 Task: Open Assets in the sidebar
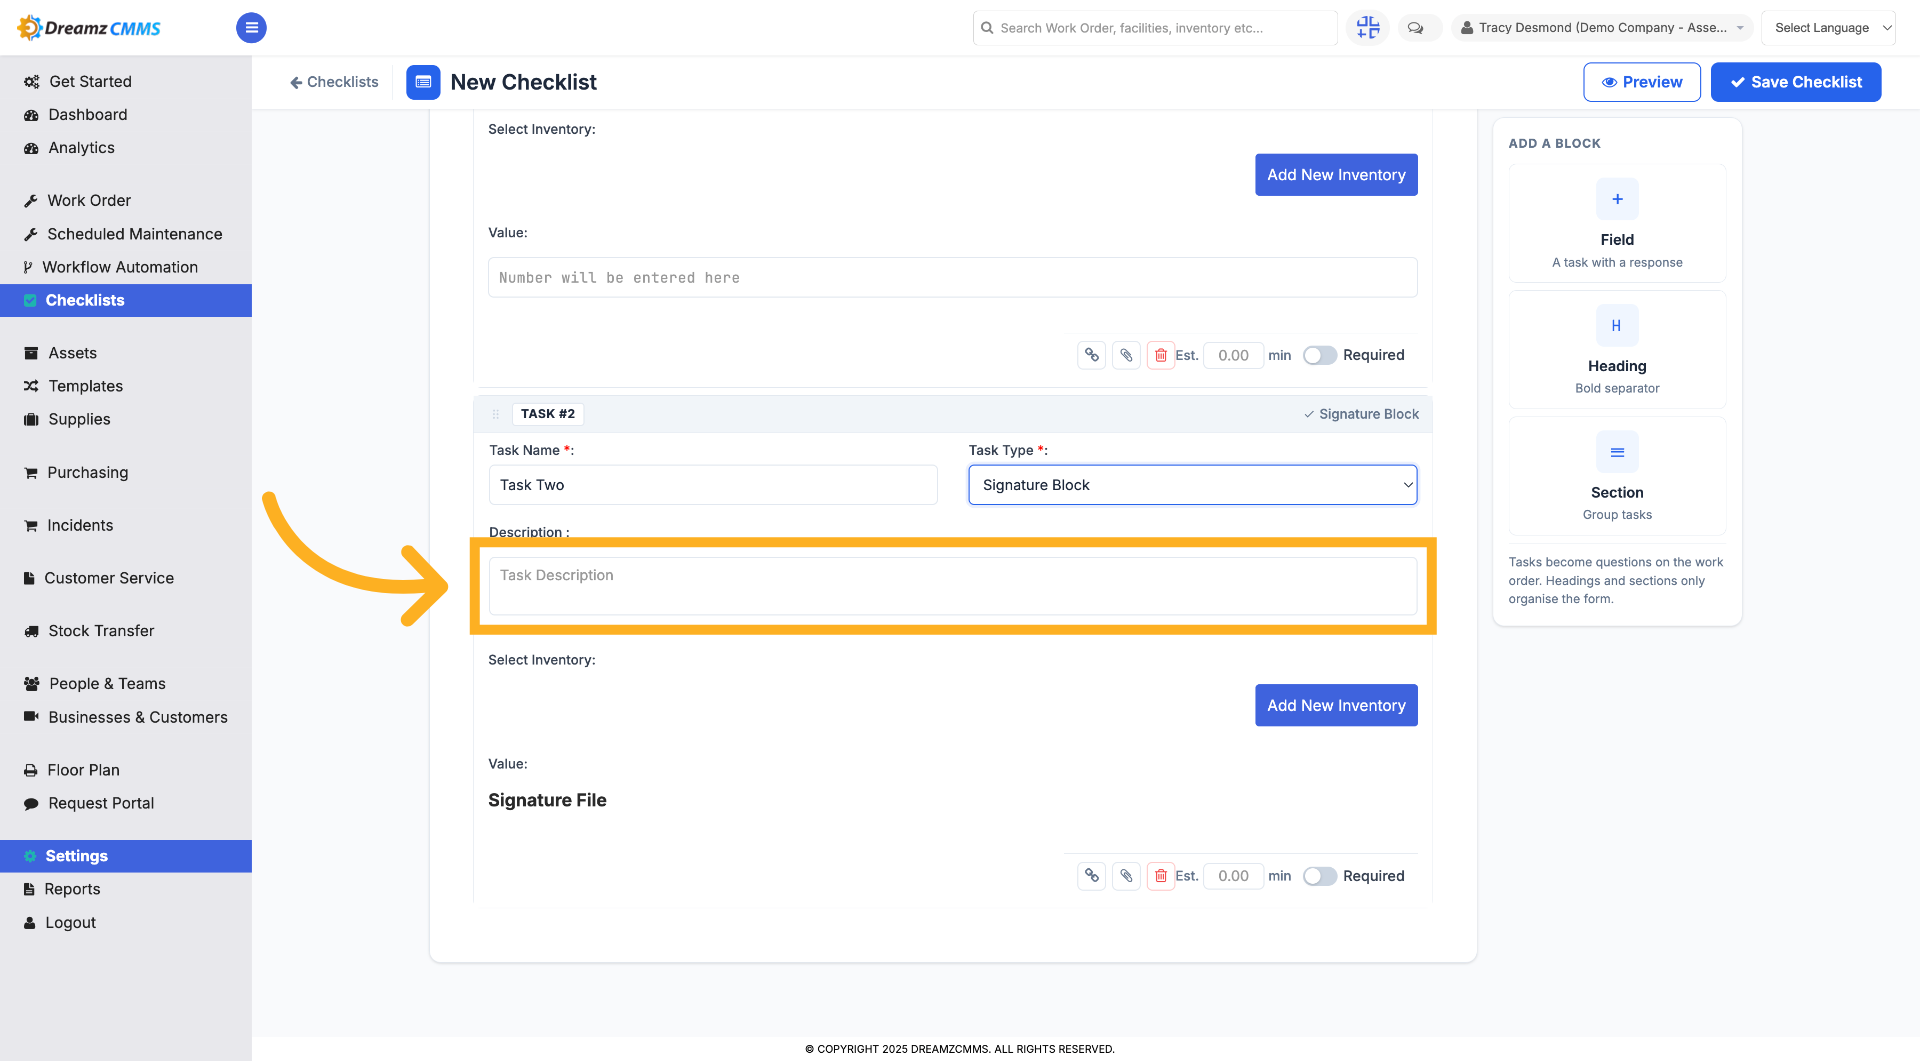click(73, 353)
